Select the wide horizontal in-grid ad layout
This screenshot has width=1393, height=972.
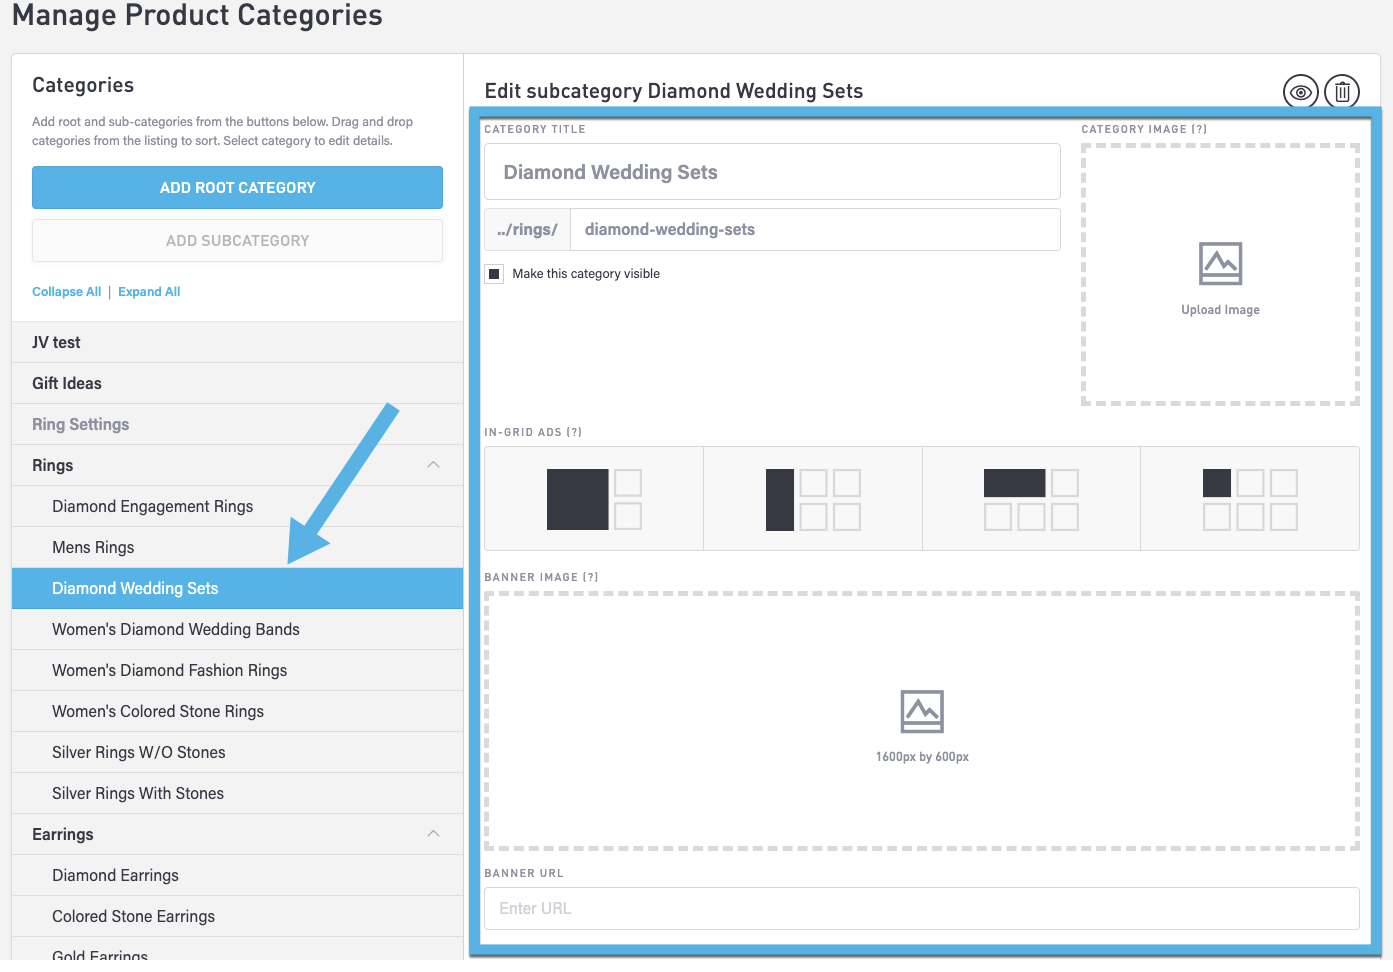(1031, 499)
